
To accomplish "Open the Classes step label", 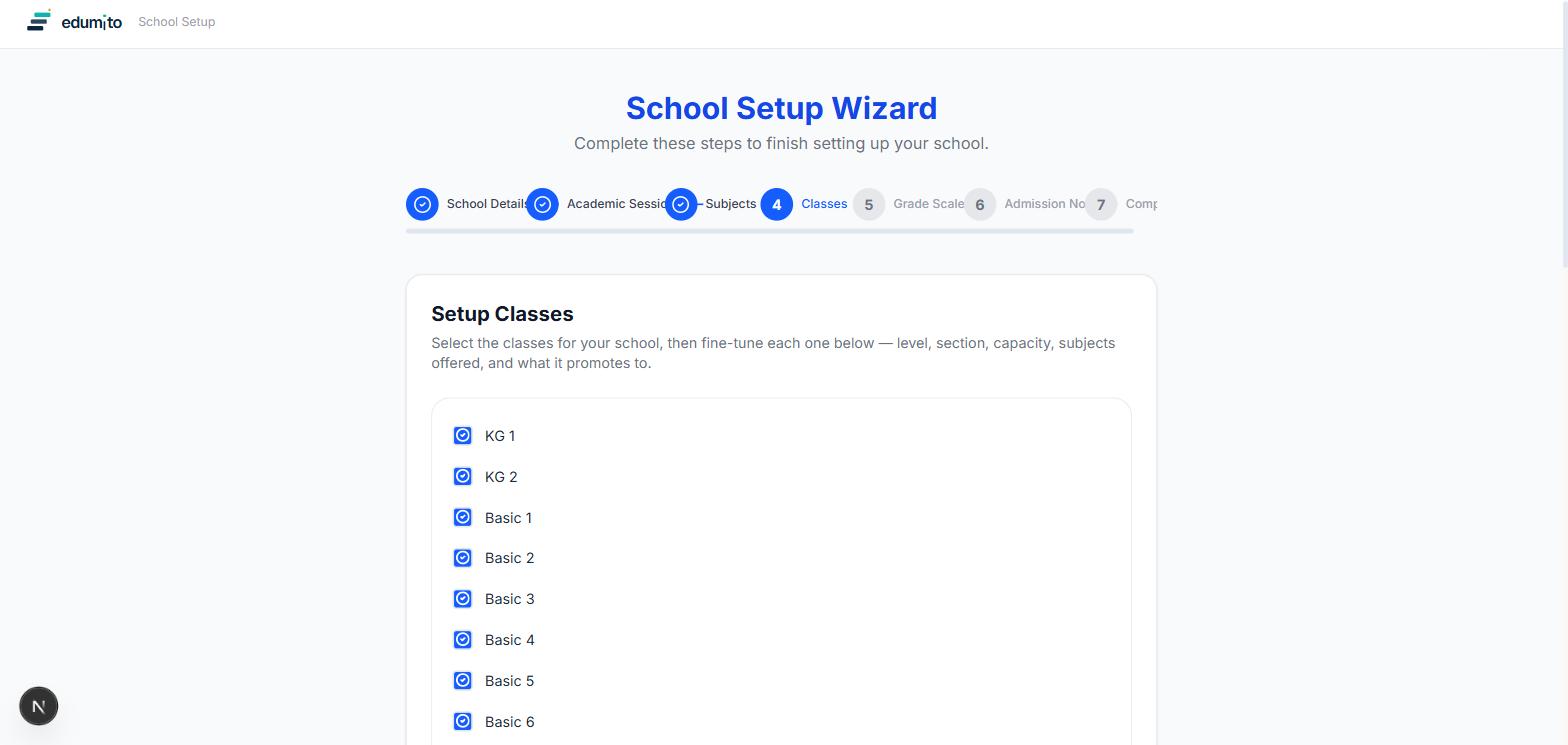I will [x=824, y=204].
